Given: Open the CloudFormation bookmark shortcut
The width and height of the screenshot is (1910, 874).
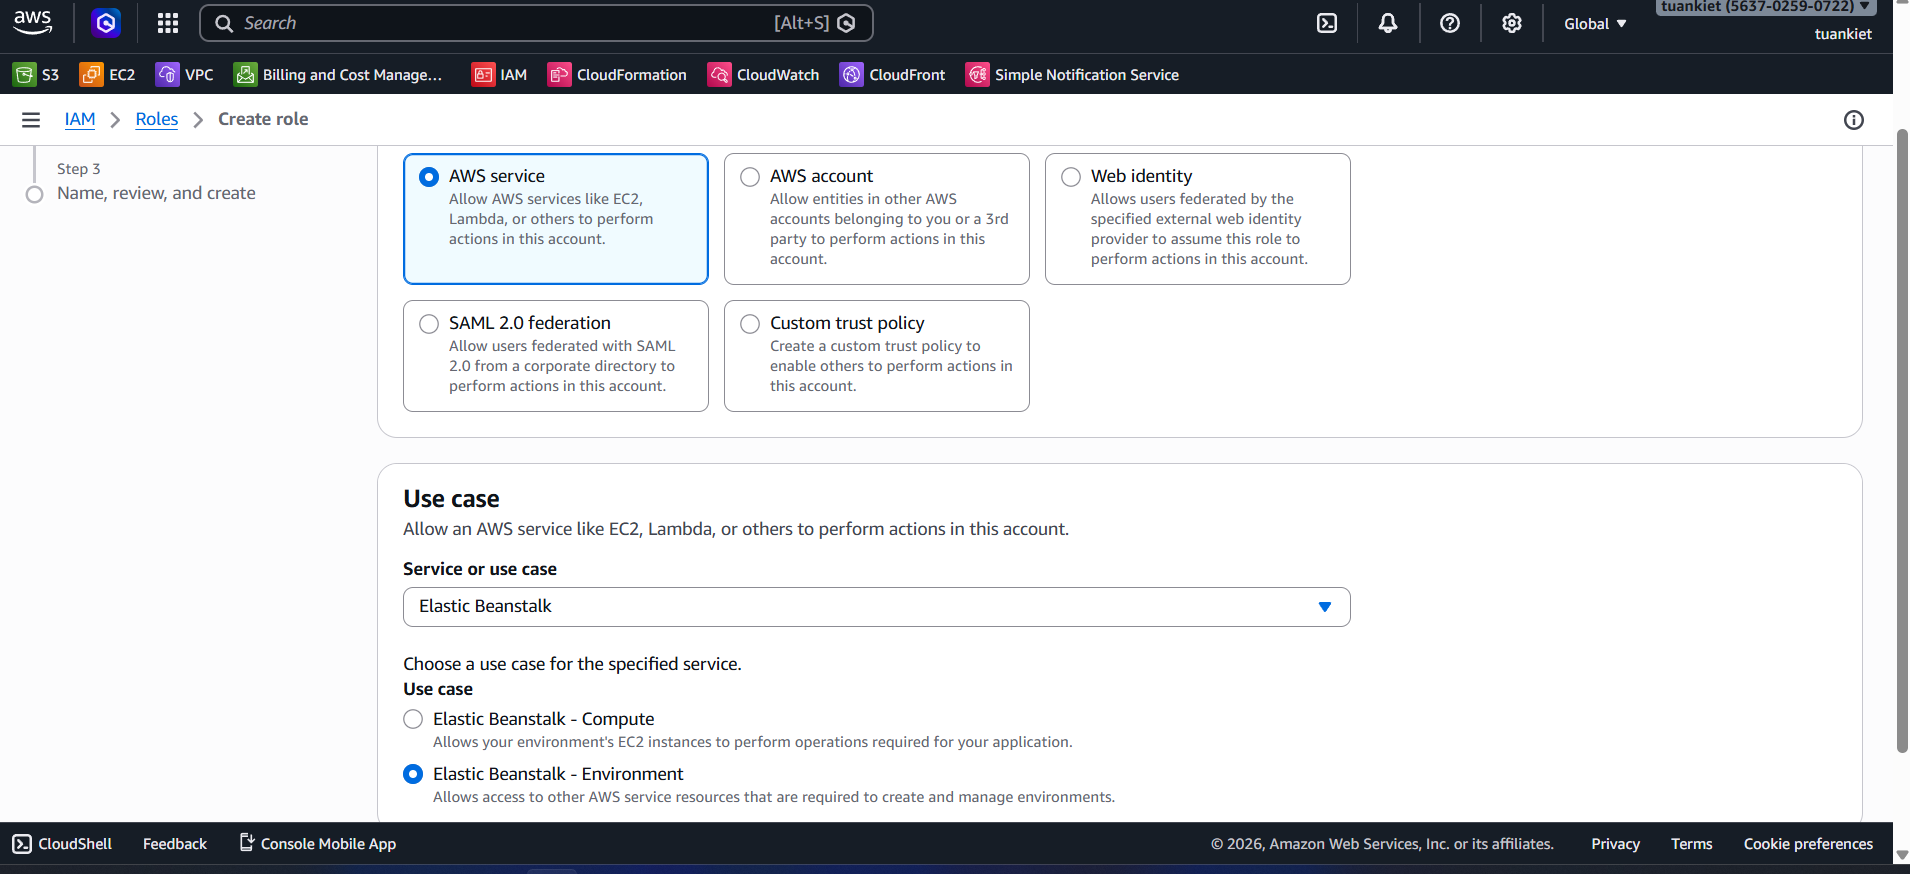Looking at the screenshot, I should coord(617,75).
